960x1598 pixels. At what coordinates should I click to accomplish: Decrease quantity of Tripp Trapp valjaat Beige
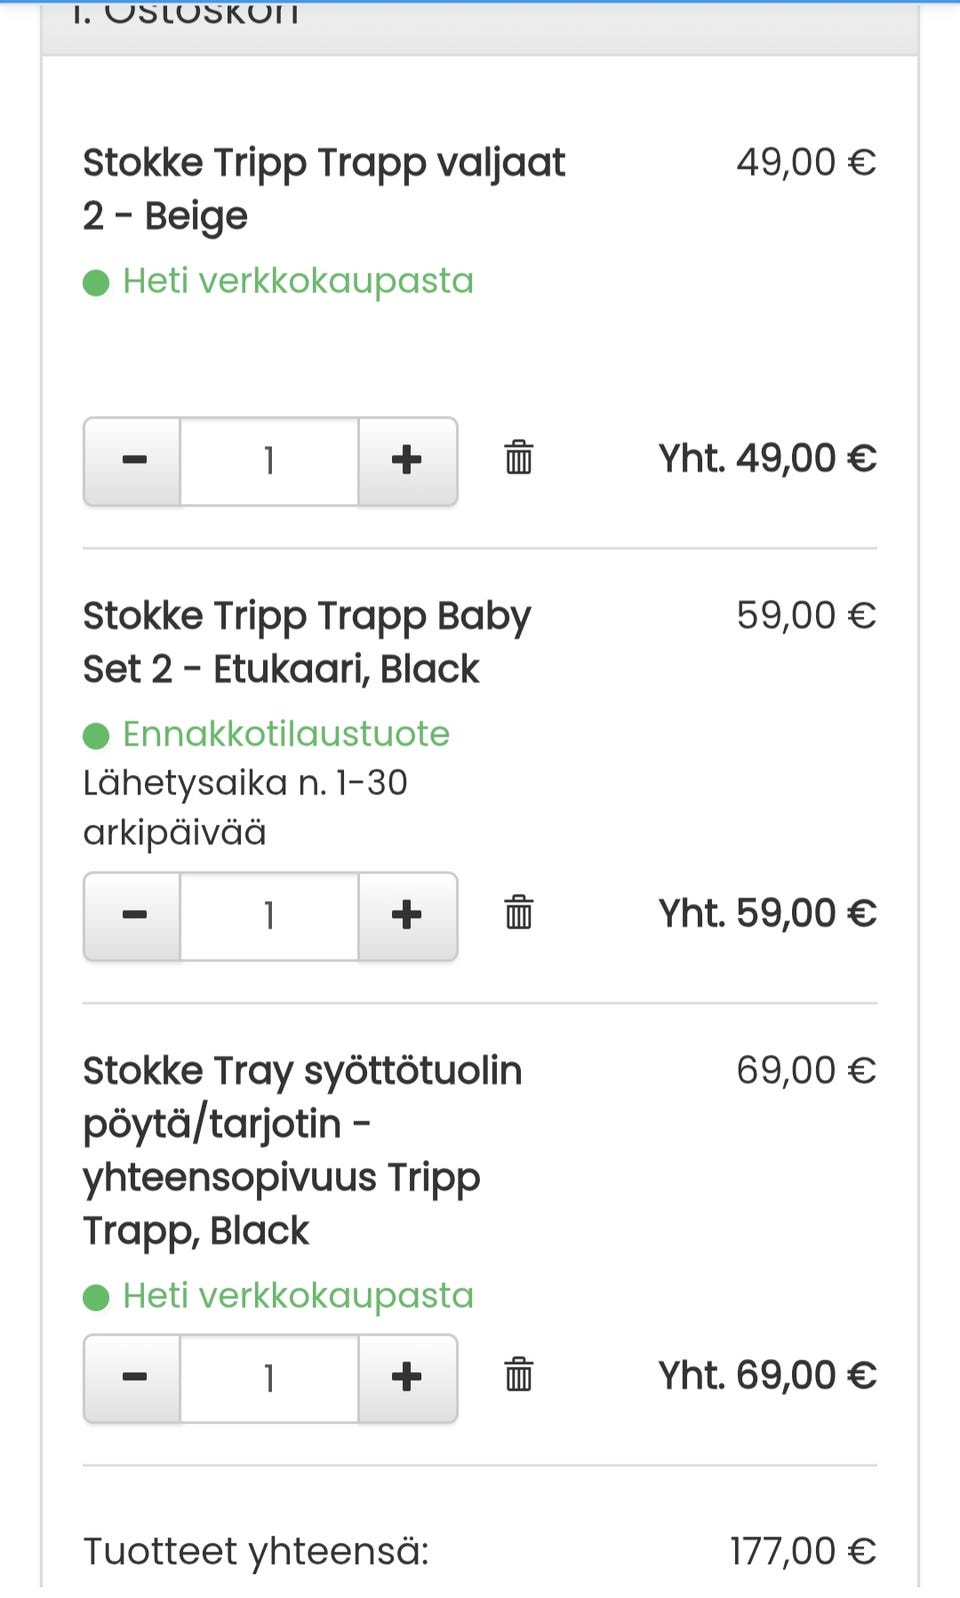pyautogui.click(x=133, y=461)
